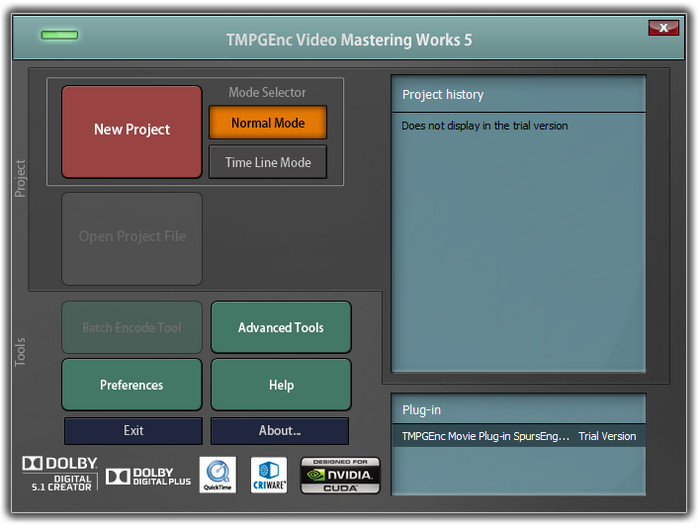Click the Exit button
This screenshot has height=530, width=700.
coord(133,430)
